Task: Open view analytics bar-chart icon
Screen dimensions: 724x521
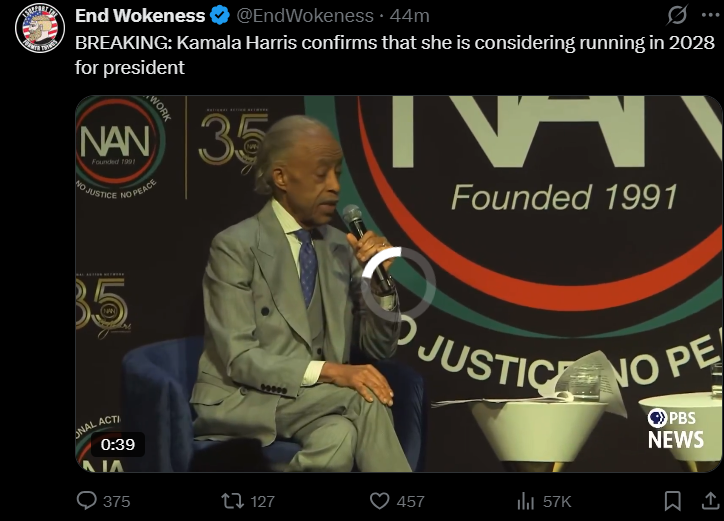Action: pos(525,501)
